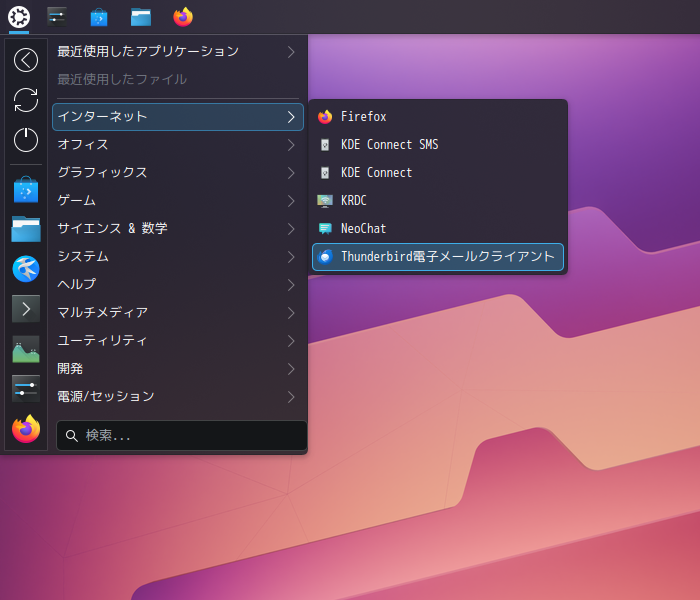Click the Firefox icon in the Internet submenu
700x600 pixels.
[325, 117]
